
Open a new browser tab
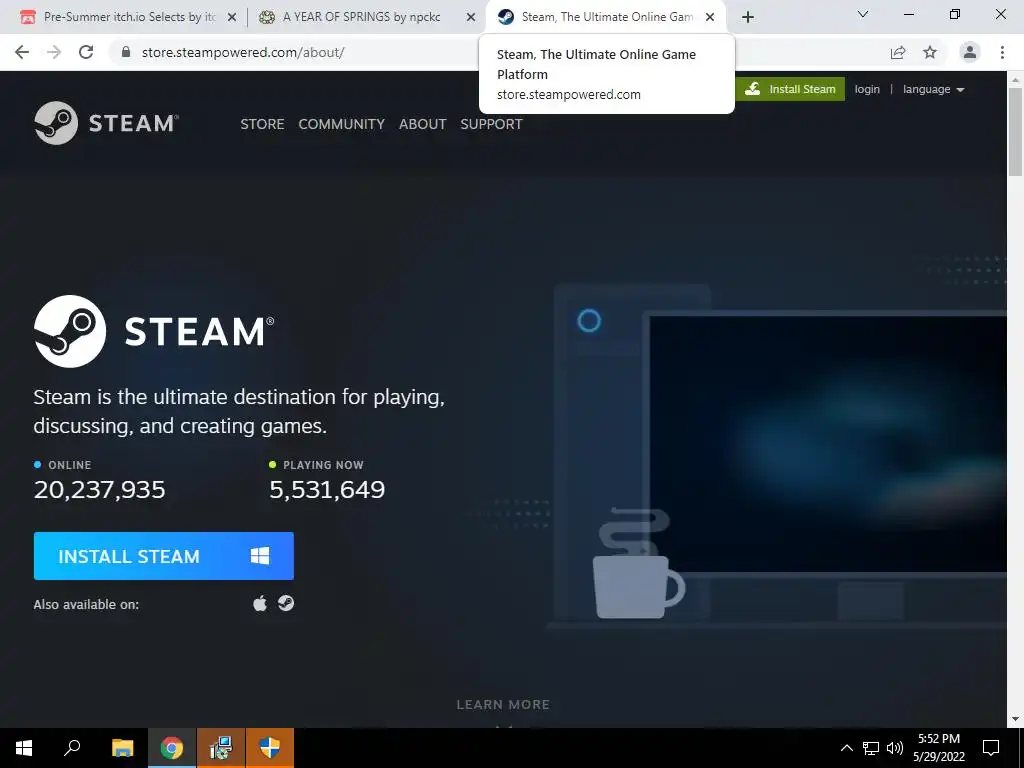748,18
